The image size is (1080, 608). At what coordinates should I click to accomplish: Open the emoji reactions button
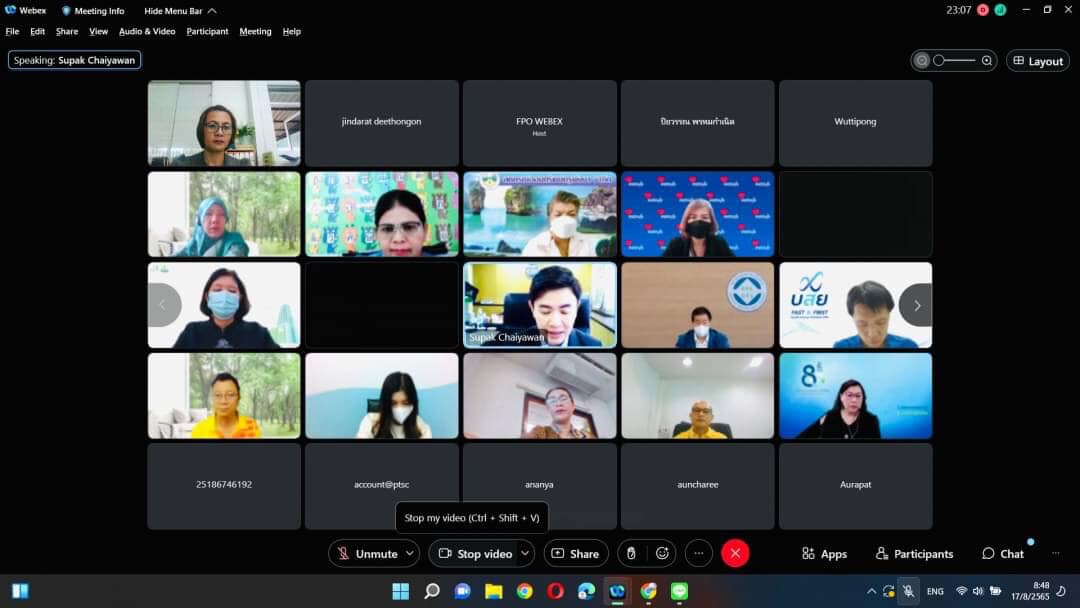[x=661, y=553]
